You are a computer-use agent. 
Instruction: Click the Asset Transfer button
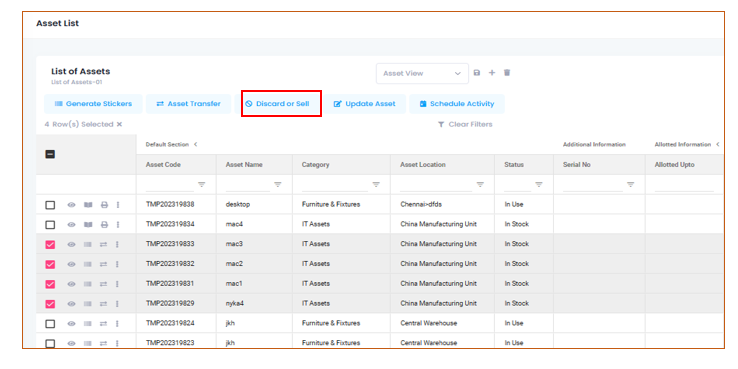pos(188,104)
